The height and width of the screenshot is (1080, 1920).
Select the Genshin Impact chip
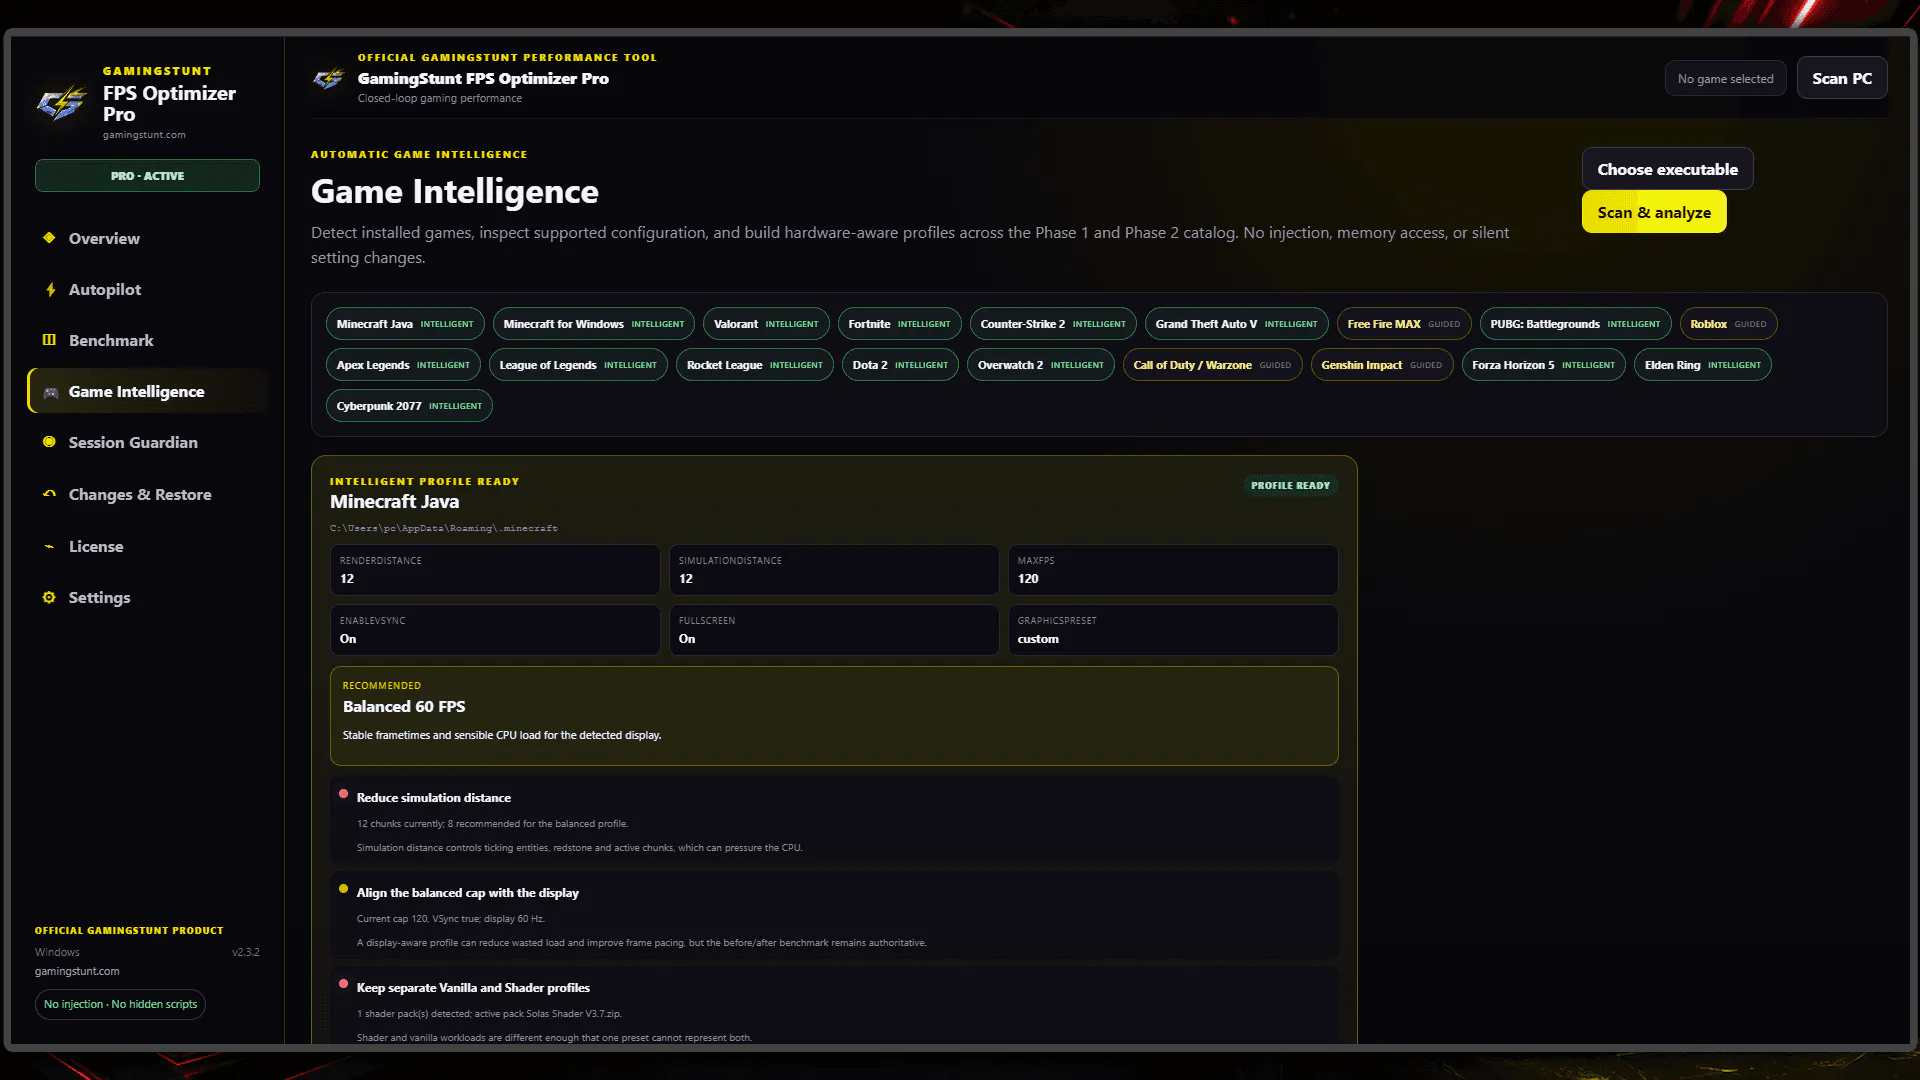click(1381, 365)
